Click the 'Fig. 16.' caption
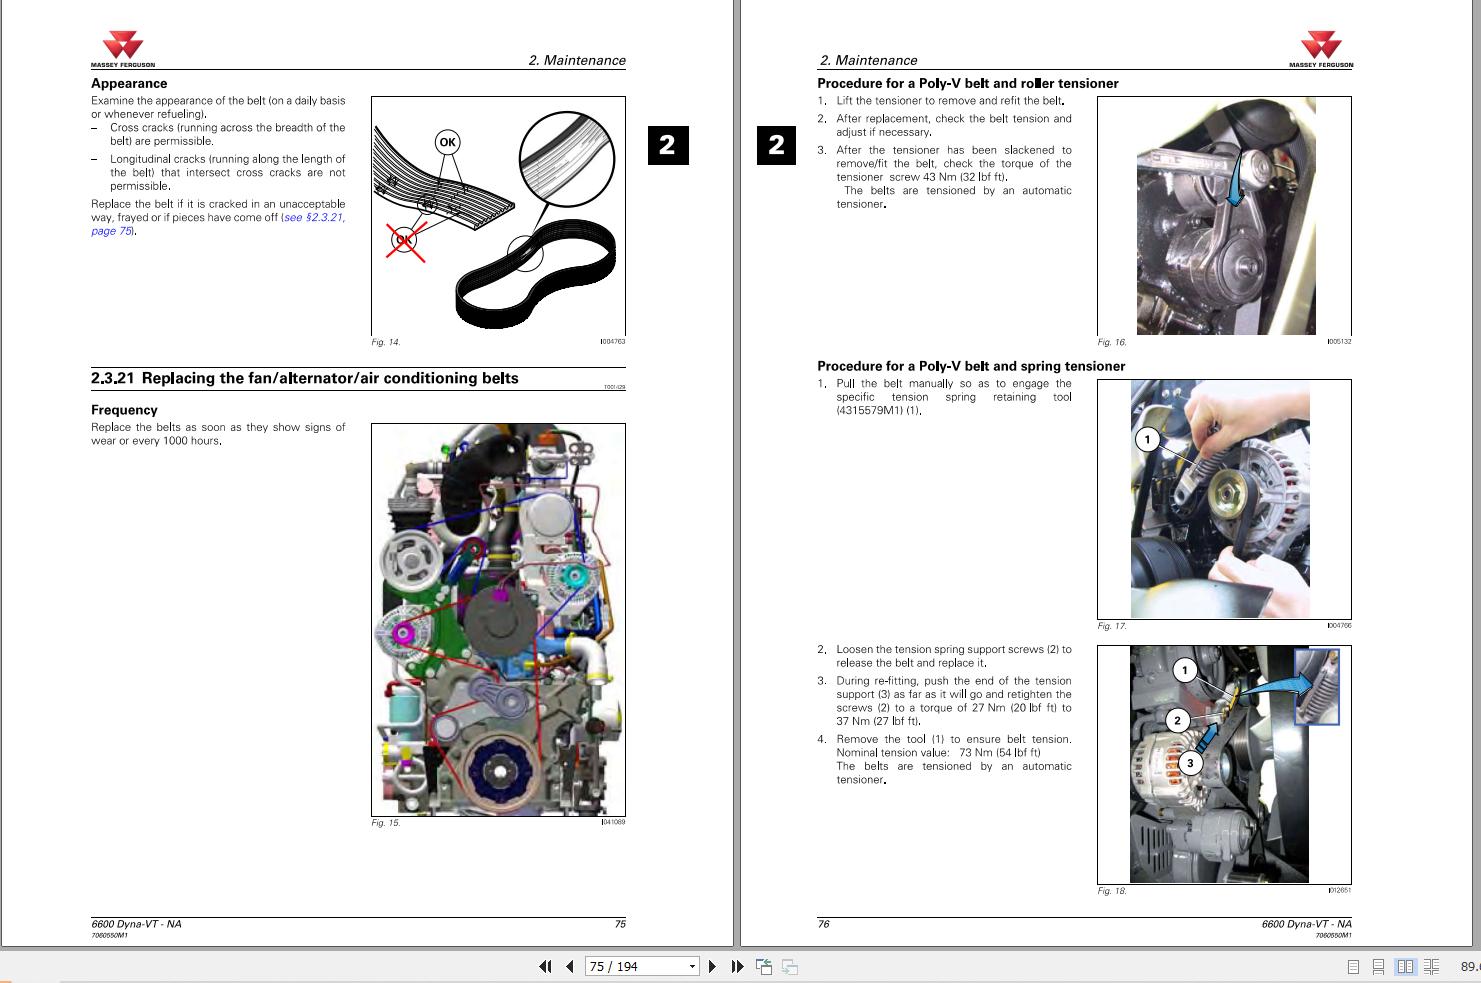The width and height of the screenshot is (1481, 983). coord(1112,343)
